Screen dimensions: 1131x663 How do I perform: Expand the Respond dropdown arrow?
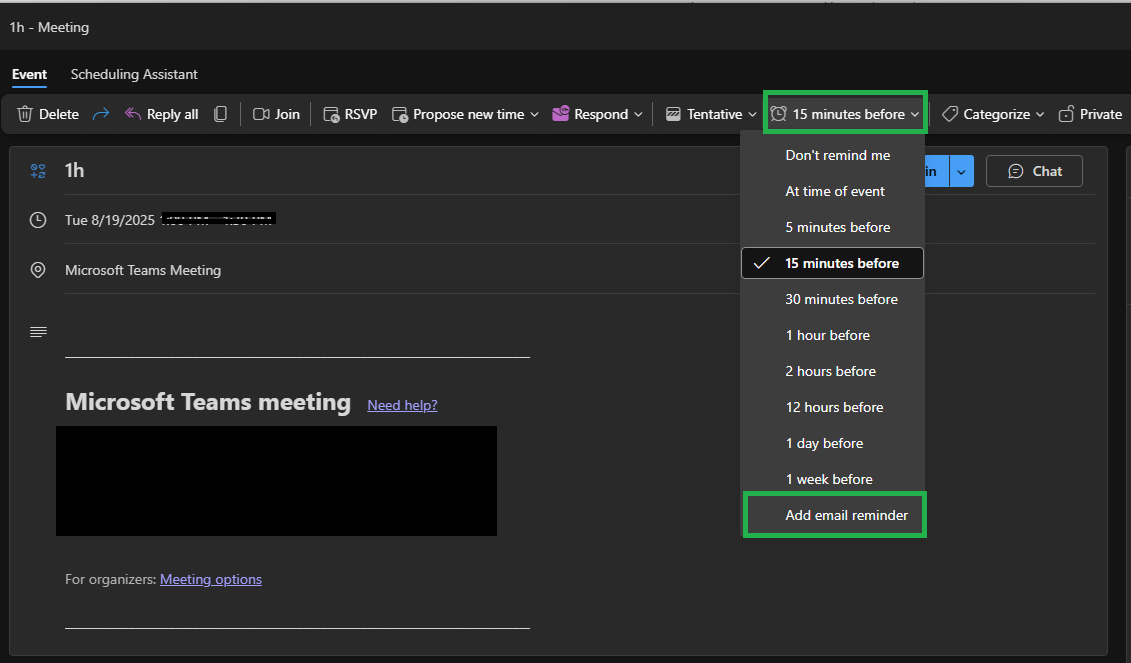point(638,115)
